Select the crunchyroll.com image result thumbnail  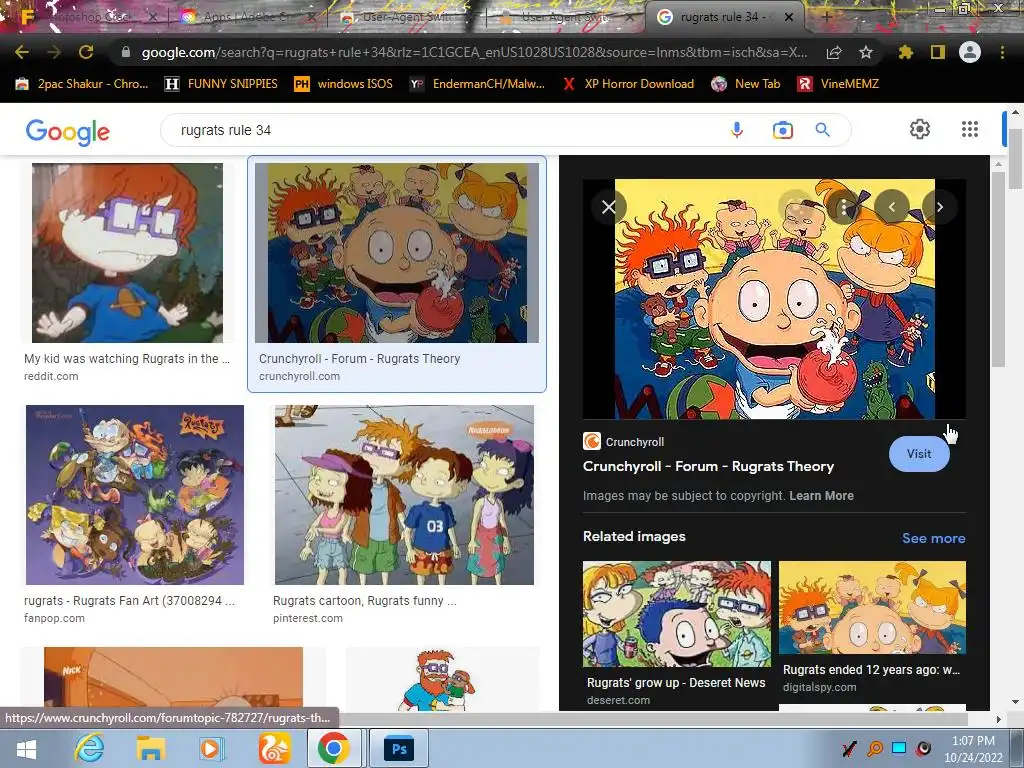pos(396,253)
